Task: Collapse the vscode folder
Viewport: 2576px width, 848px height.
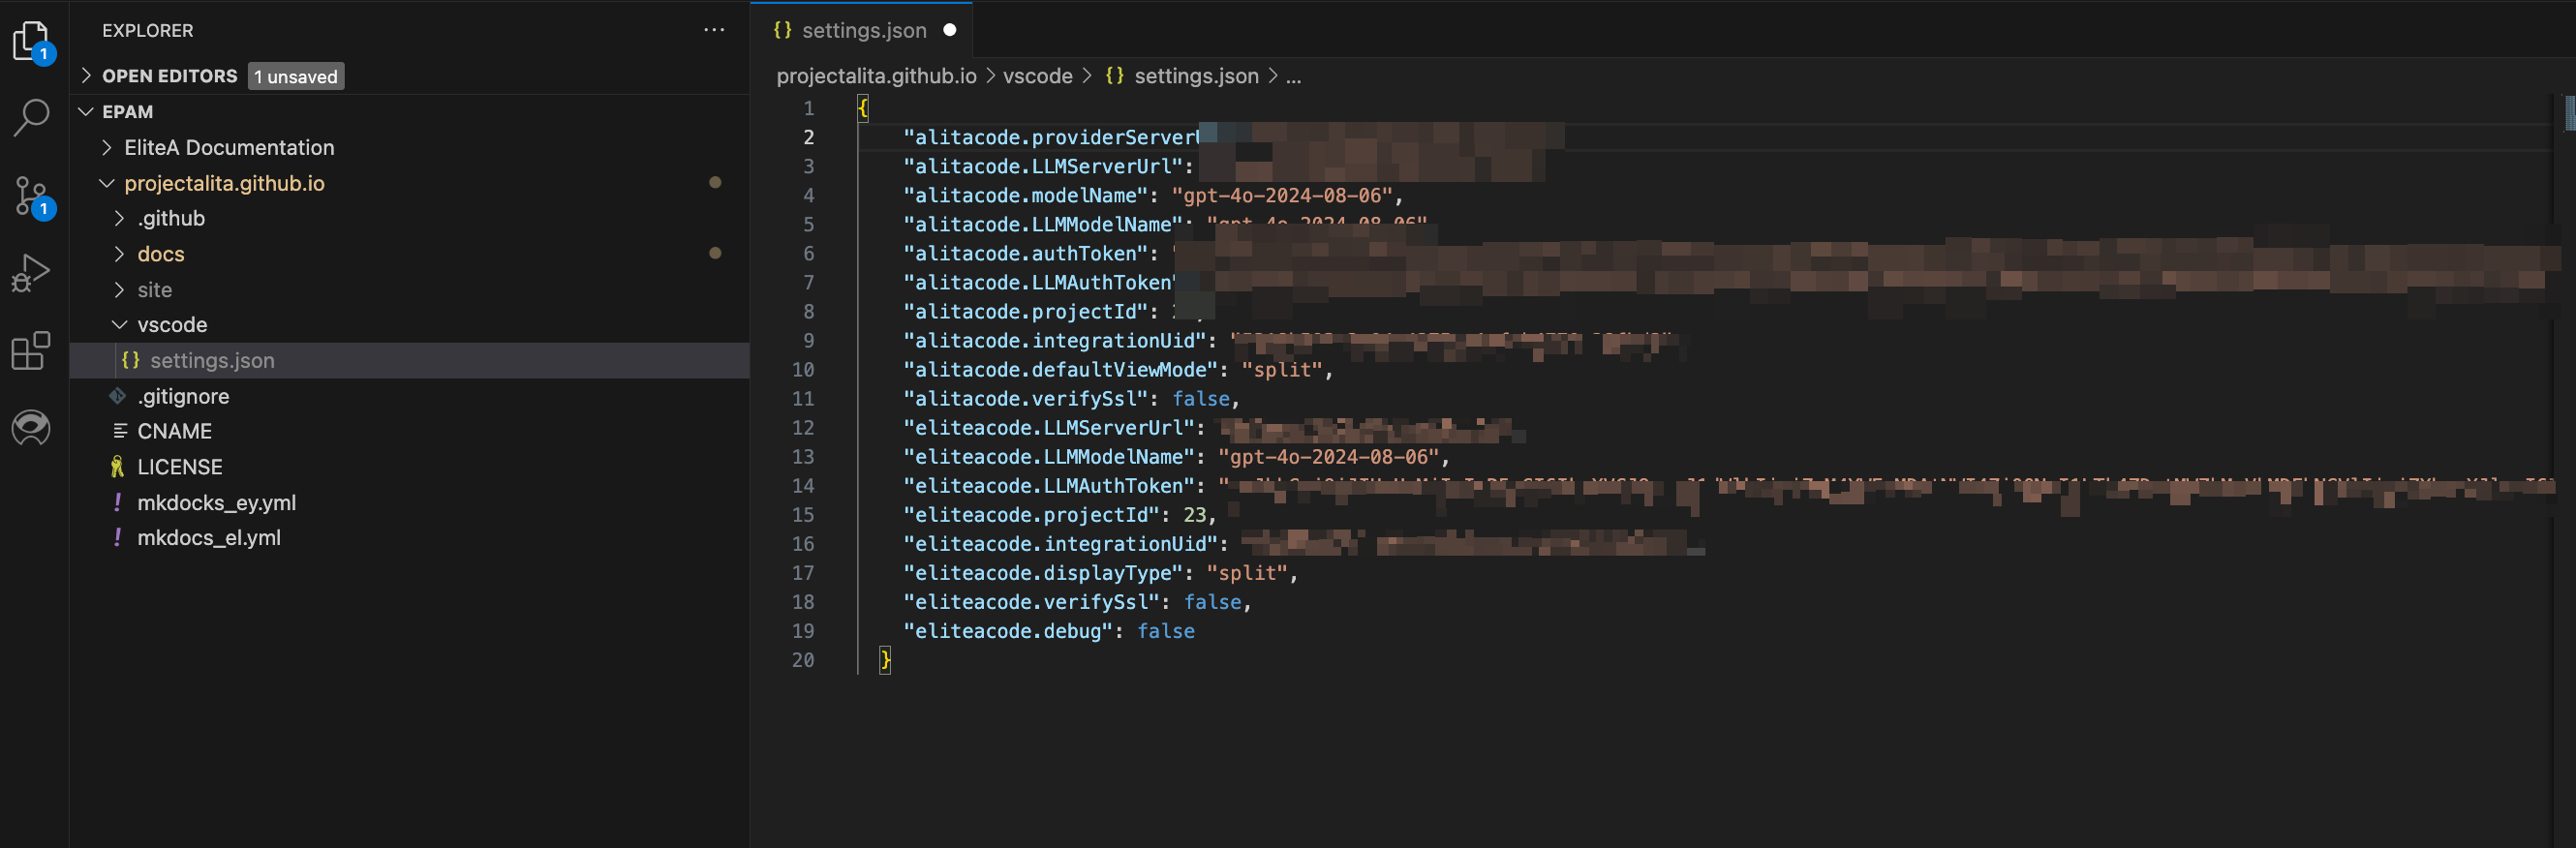Action: [120, 325]
